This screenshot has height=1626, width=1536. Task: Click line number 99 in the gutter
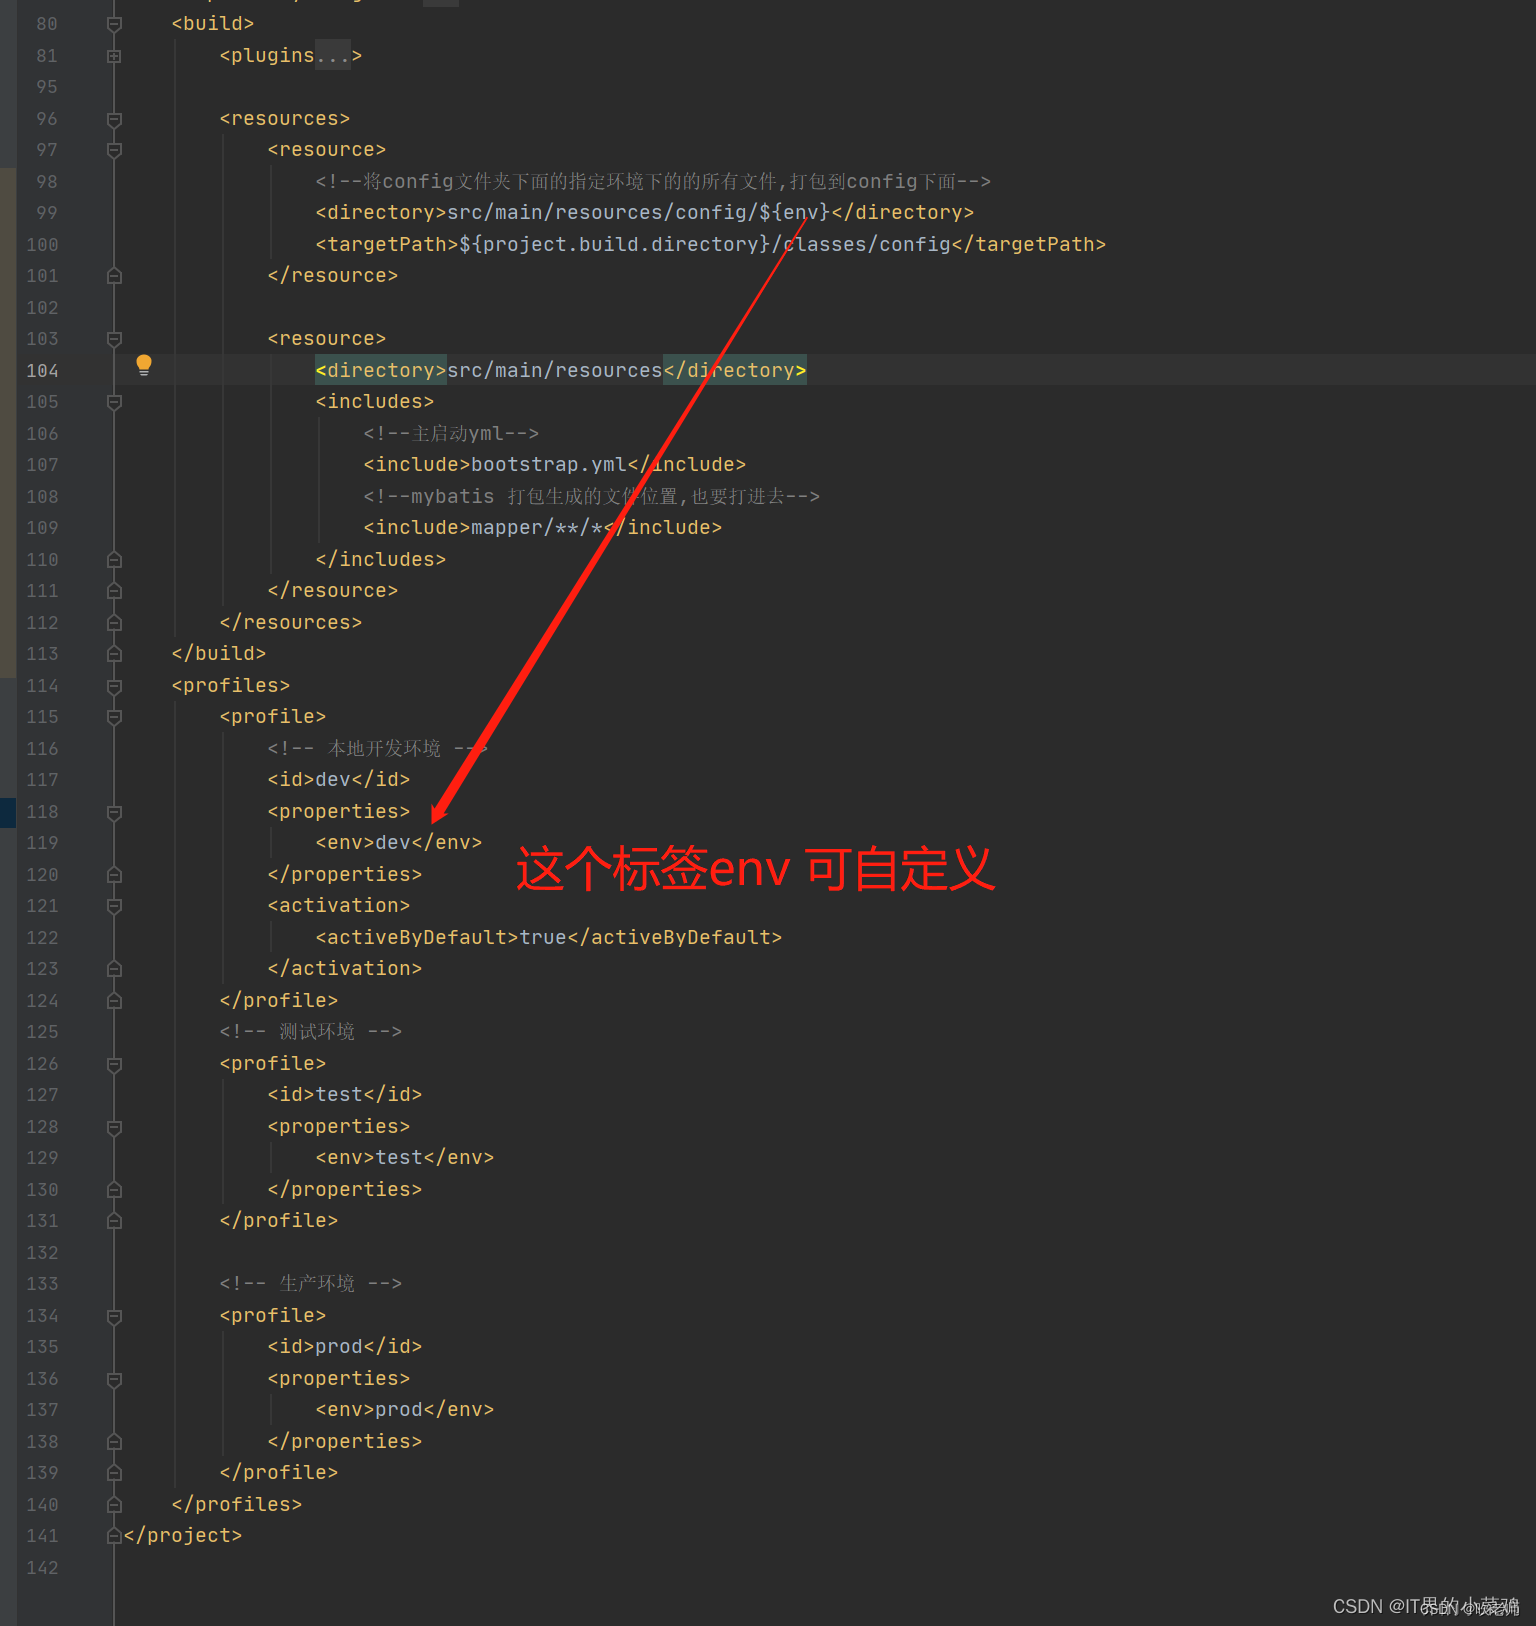click(47, 213)
